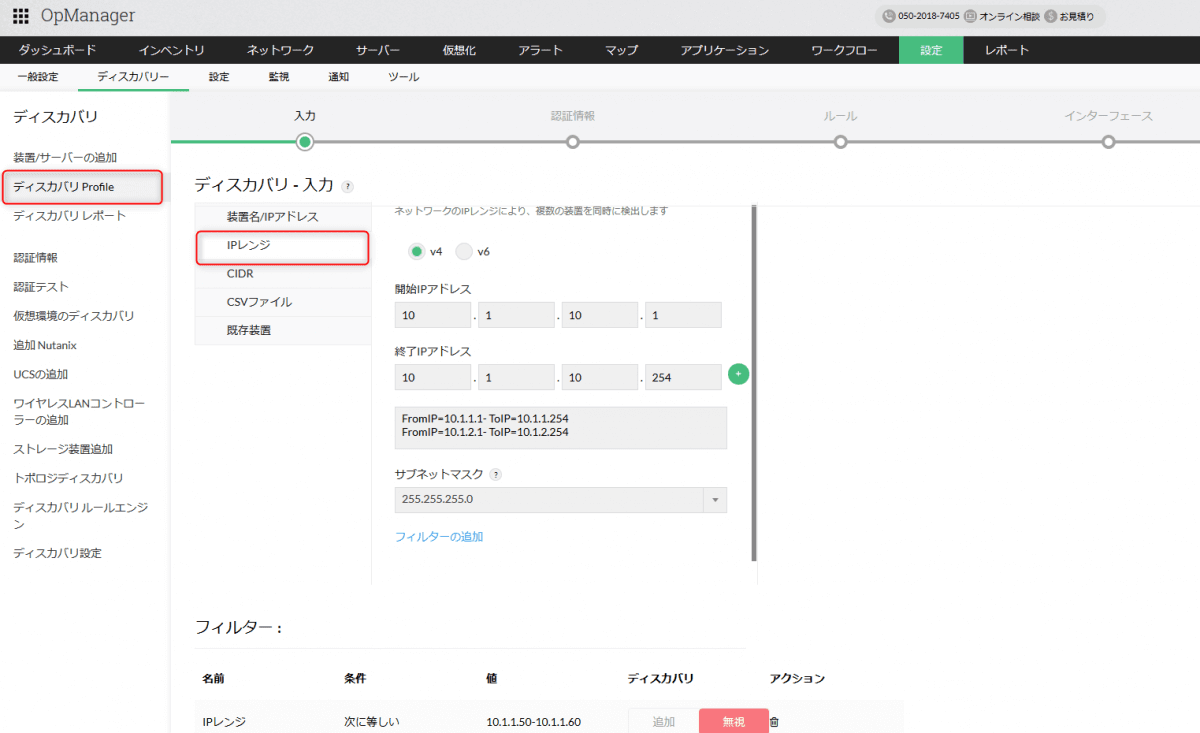Select 装置/サーバーの追加 in sidebar
The image size is (1200, 733).
(x=65, y=158)
